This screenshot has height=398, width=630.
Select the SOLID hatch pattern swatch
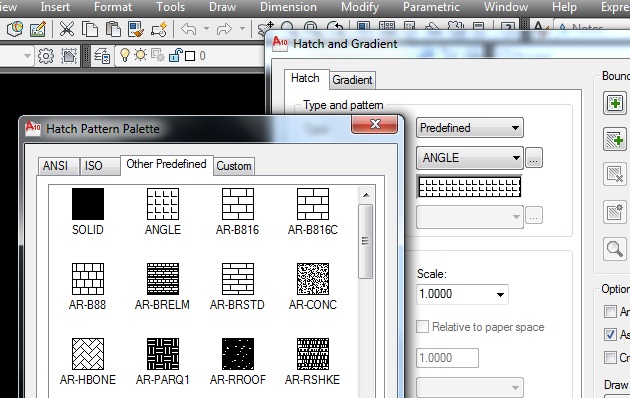coord(88,204)
